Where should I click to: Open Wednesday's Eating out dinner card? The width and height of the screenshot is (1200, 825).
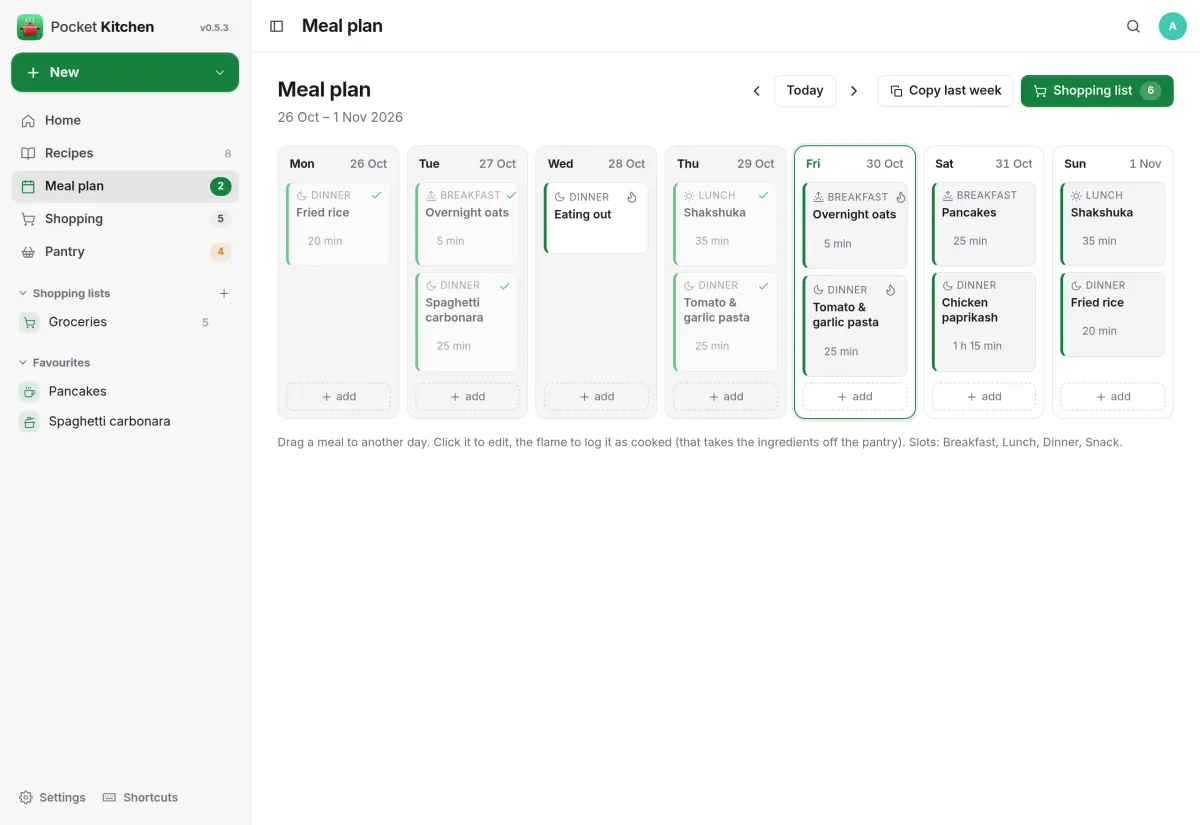click(x=596, y=217)
